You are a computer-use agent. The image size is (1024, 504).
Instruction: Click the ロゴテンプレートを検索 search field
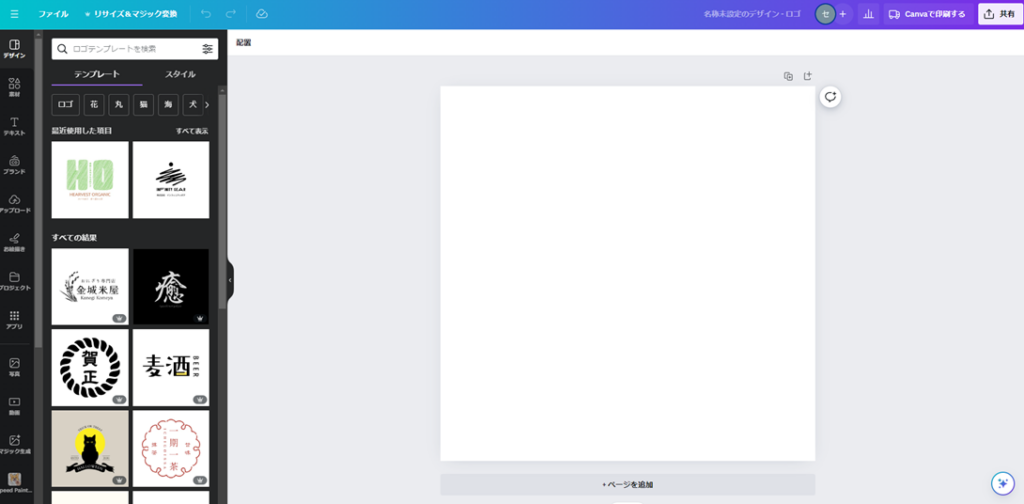(x=130, y=49)
